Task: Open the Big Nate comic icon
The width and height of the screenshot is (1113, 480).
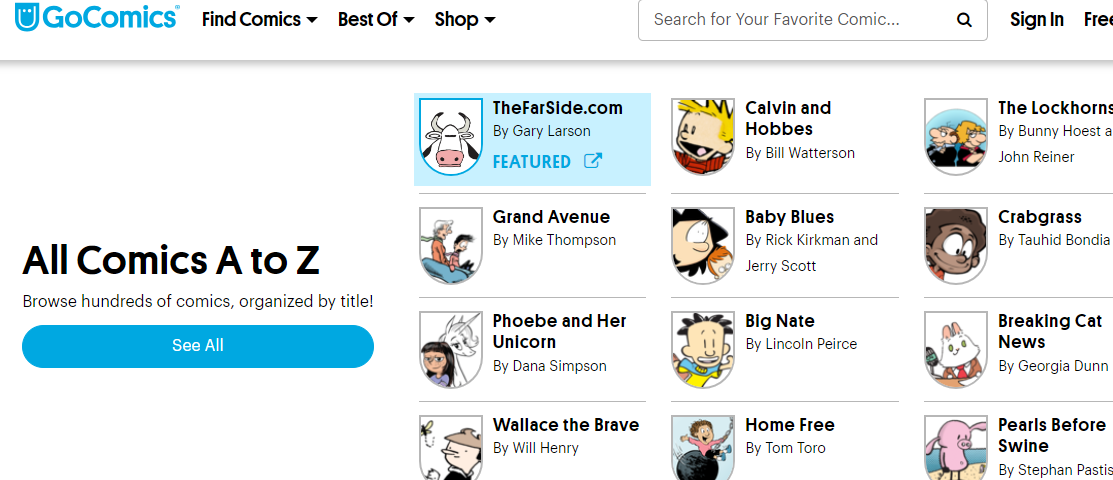Action: point(702,349)
